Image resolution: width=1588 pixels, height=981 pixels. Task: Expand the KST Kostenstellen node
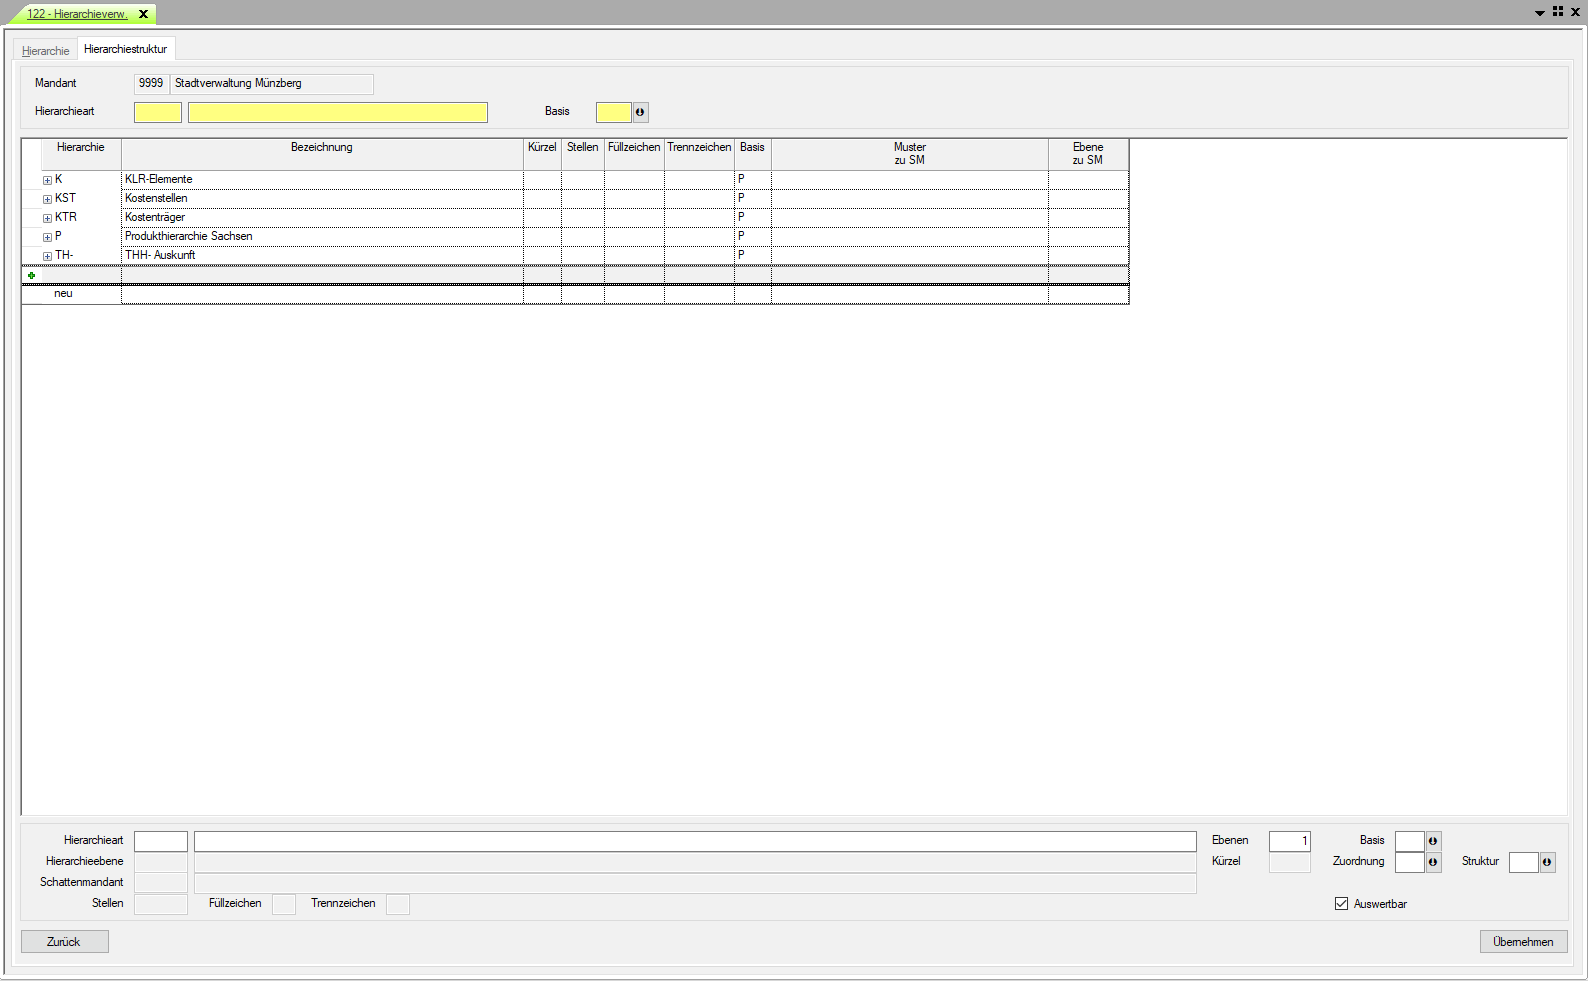(x=47, y=199)
